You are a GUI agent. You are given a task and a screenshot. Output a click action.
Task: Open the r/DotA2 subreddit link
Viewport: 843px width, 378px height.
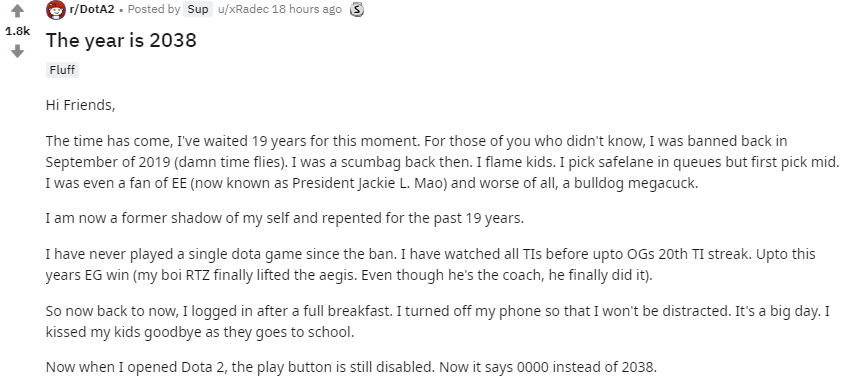pyautogui.click(x=92, y=9)
